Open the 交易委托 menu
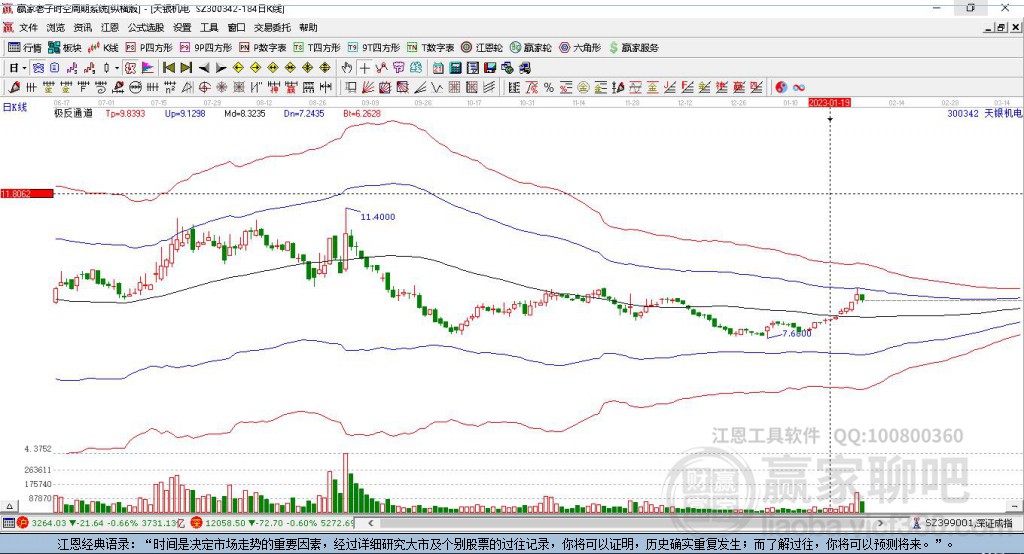This screenshot has width=1024, height=554. pyautogui.click(x=272, y=27)
